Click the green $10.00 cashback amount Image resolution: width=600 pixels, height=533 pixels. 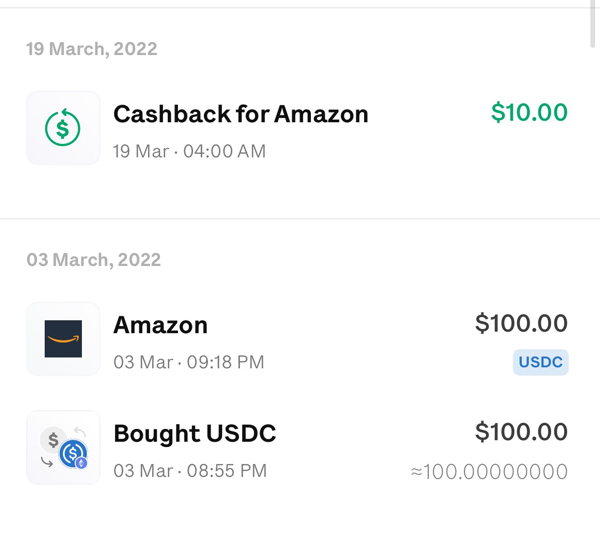pyautogui.click(x=529, y=112)
